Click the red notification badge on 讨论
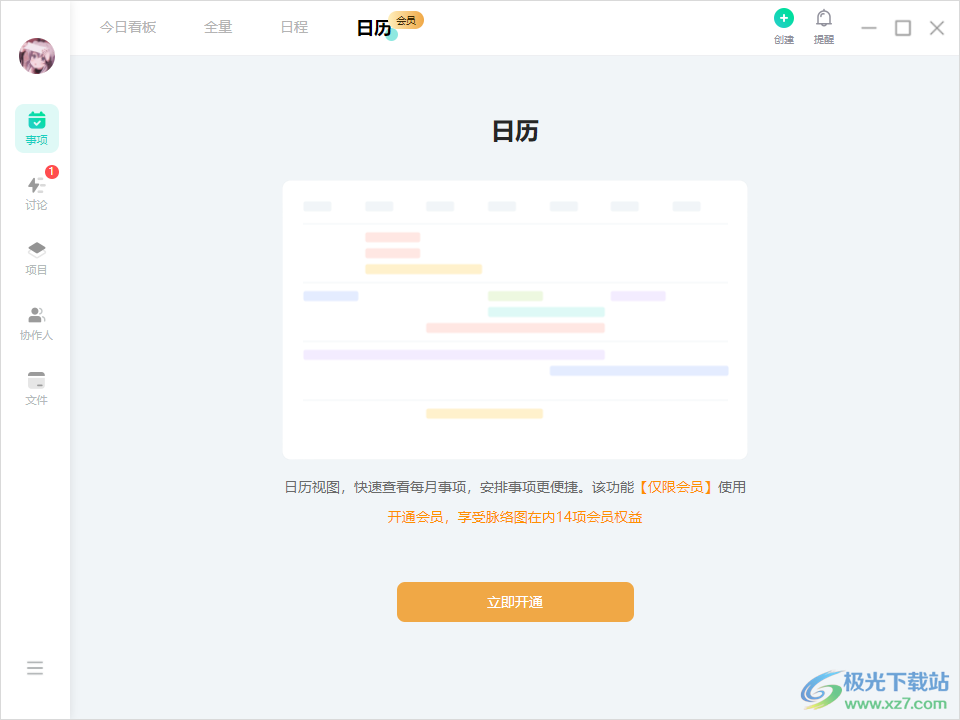Viewport: 960px width, 720px height. tap(51, 171)
